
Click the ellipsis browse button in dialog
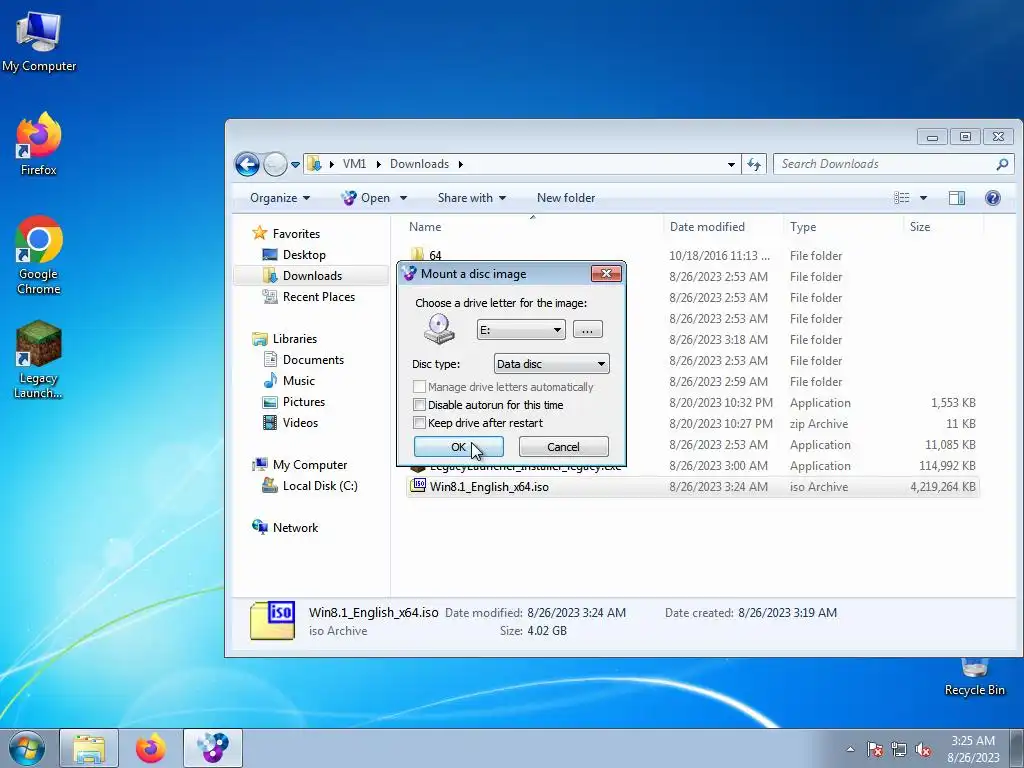[x=587, y=330]
